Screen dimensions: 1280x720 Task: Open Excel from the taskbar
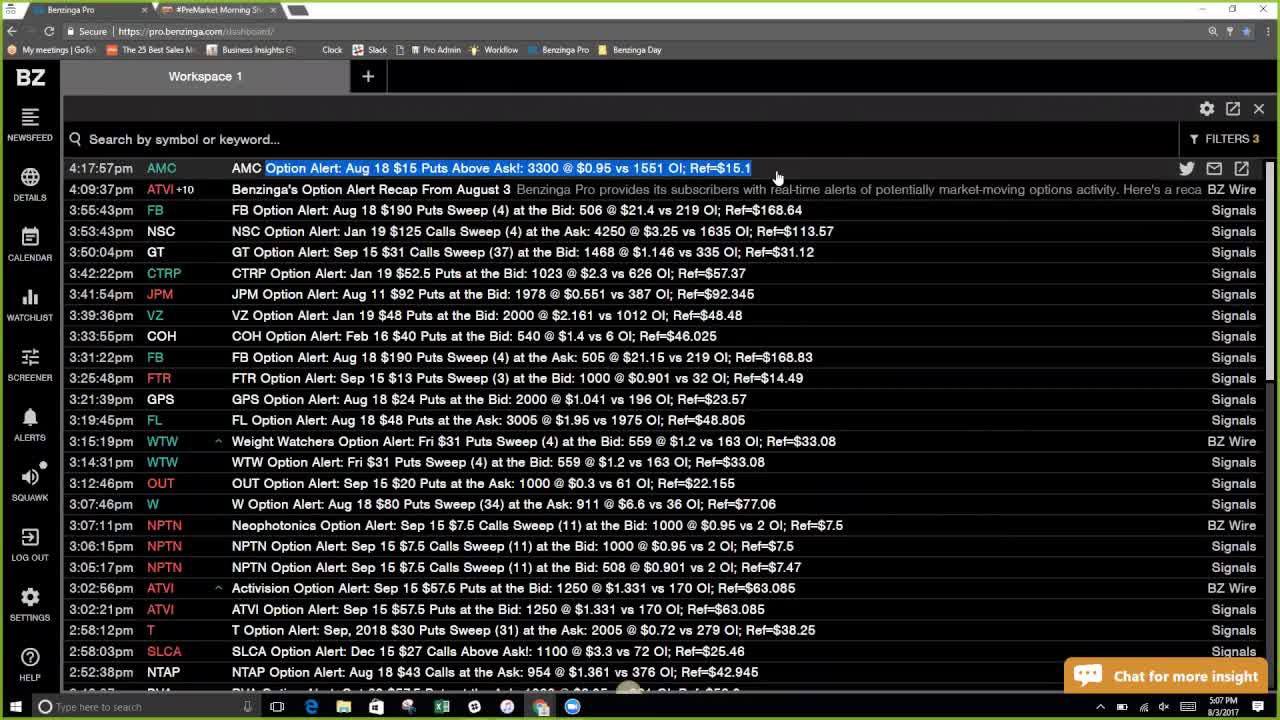click(x=441, y=707)
